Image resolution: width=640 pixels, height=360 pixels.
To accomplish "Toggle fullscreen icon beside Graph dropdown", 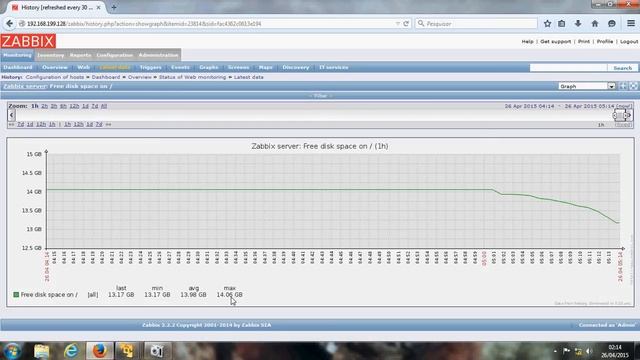I will click(633, 86).
